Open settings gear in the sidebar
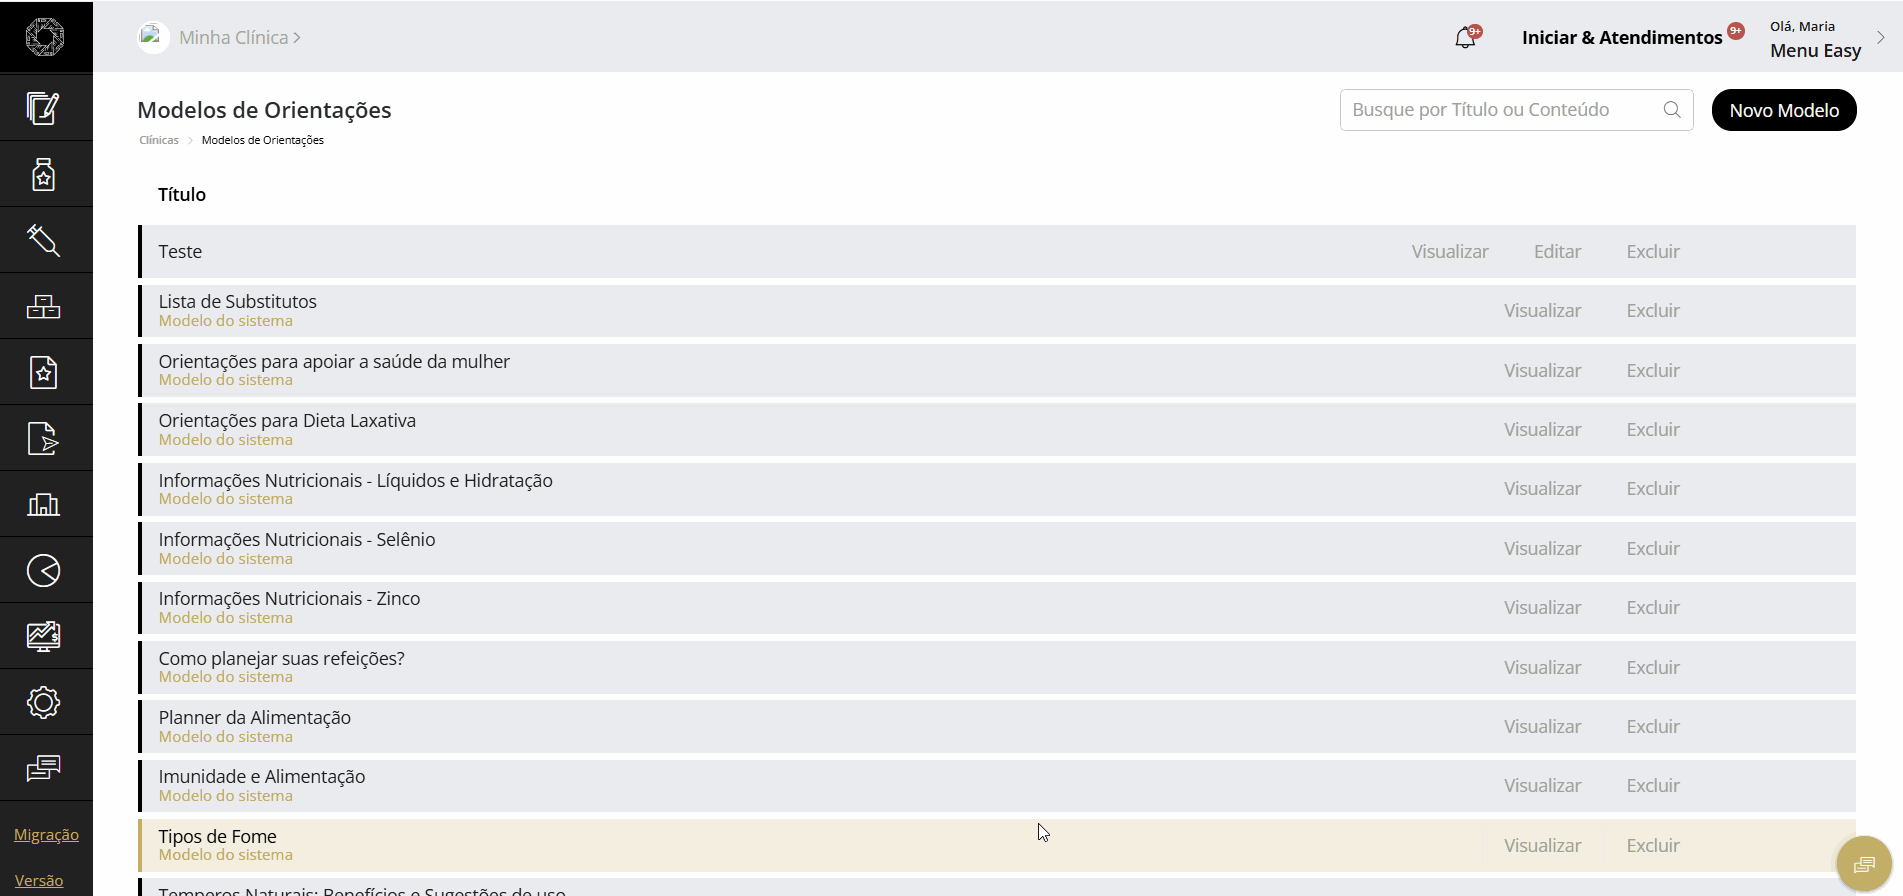1903x896 pixels. pyautogui.click(x=43, y=702)
